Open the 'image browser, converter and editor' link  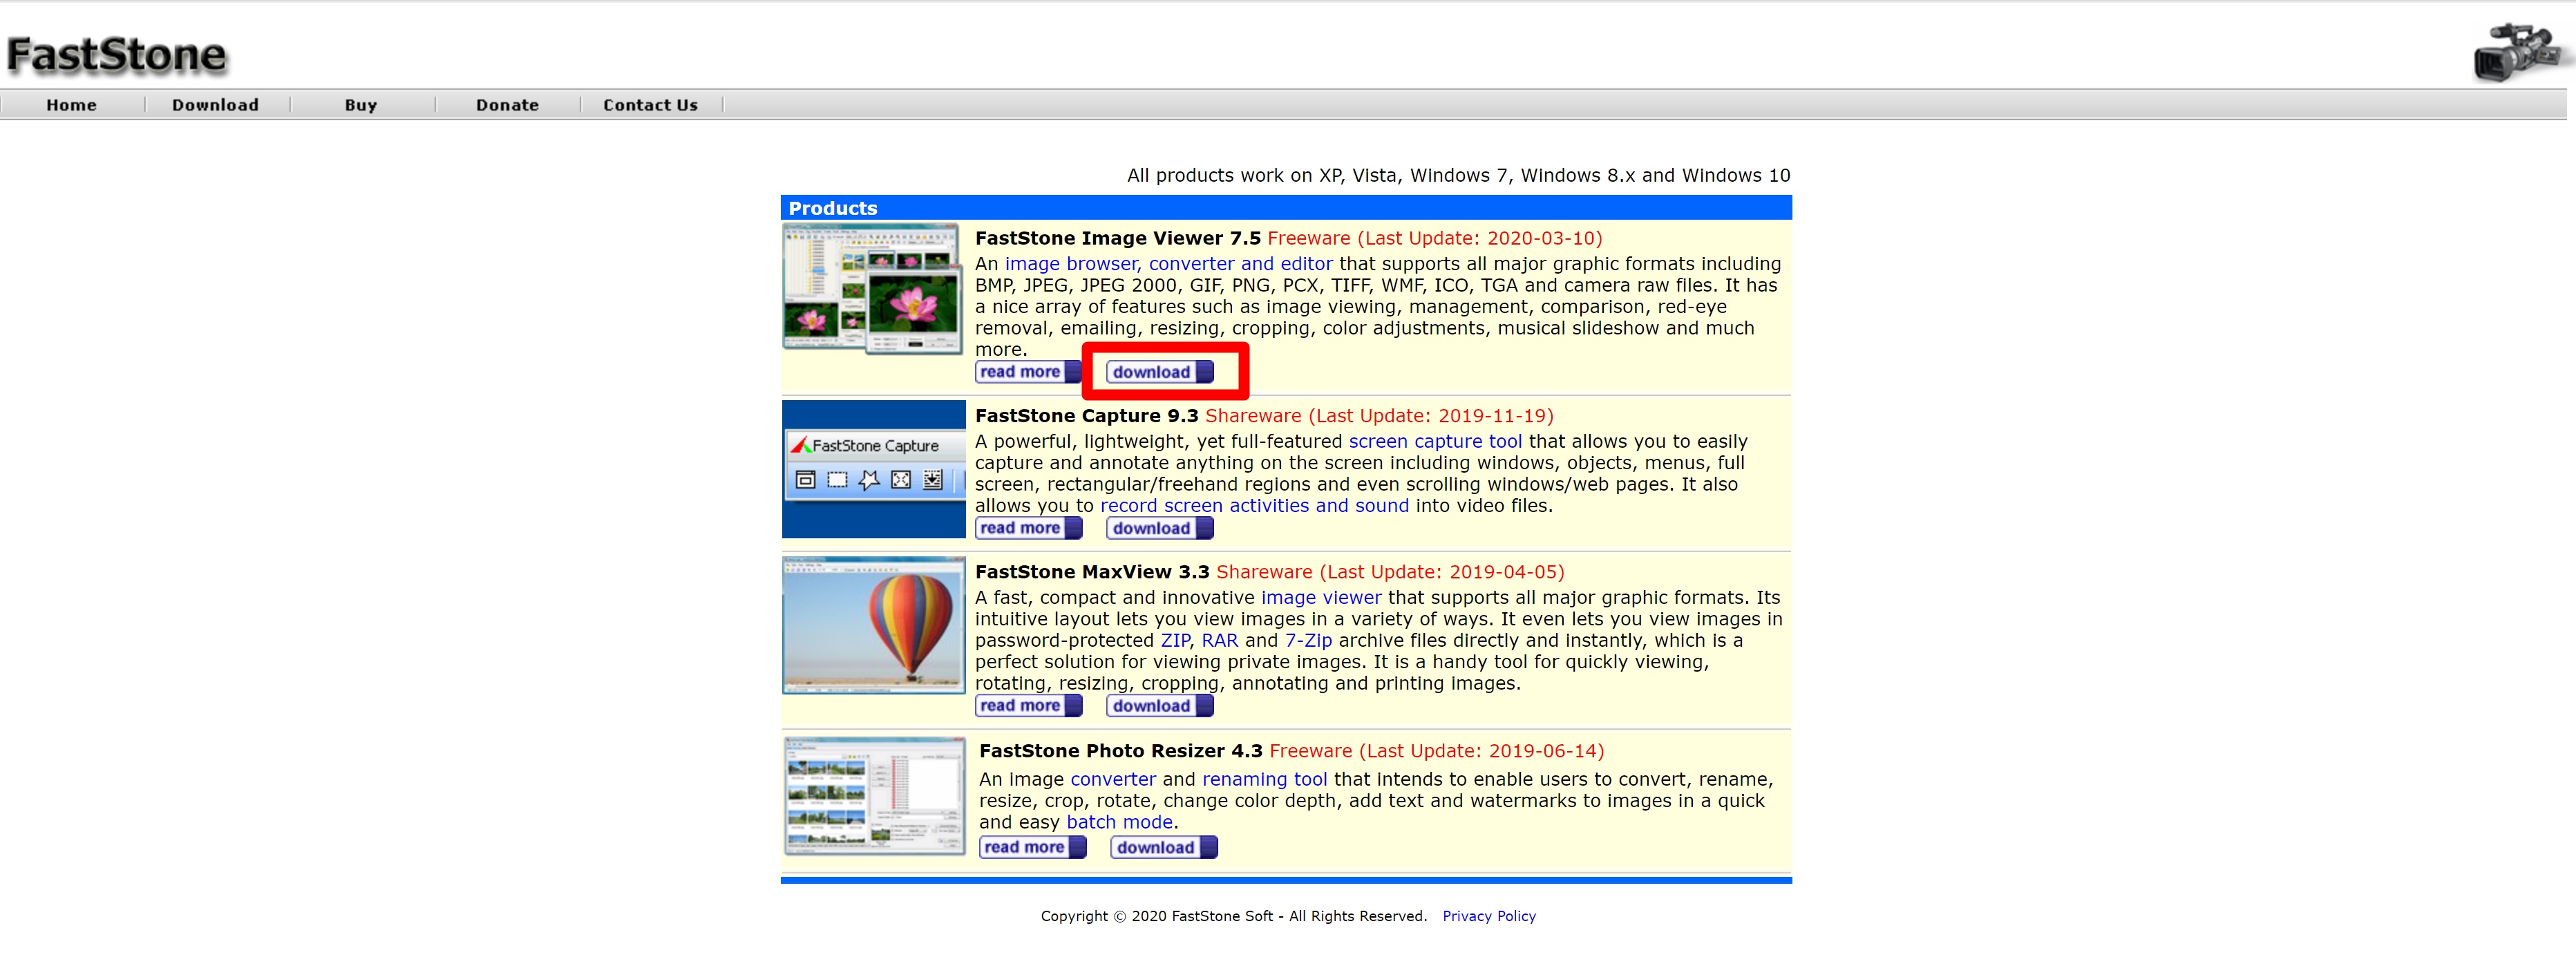pyautogui.click(x=1168, y=264)
